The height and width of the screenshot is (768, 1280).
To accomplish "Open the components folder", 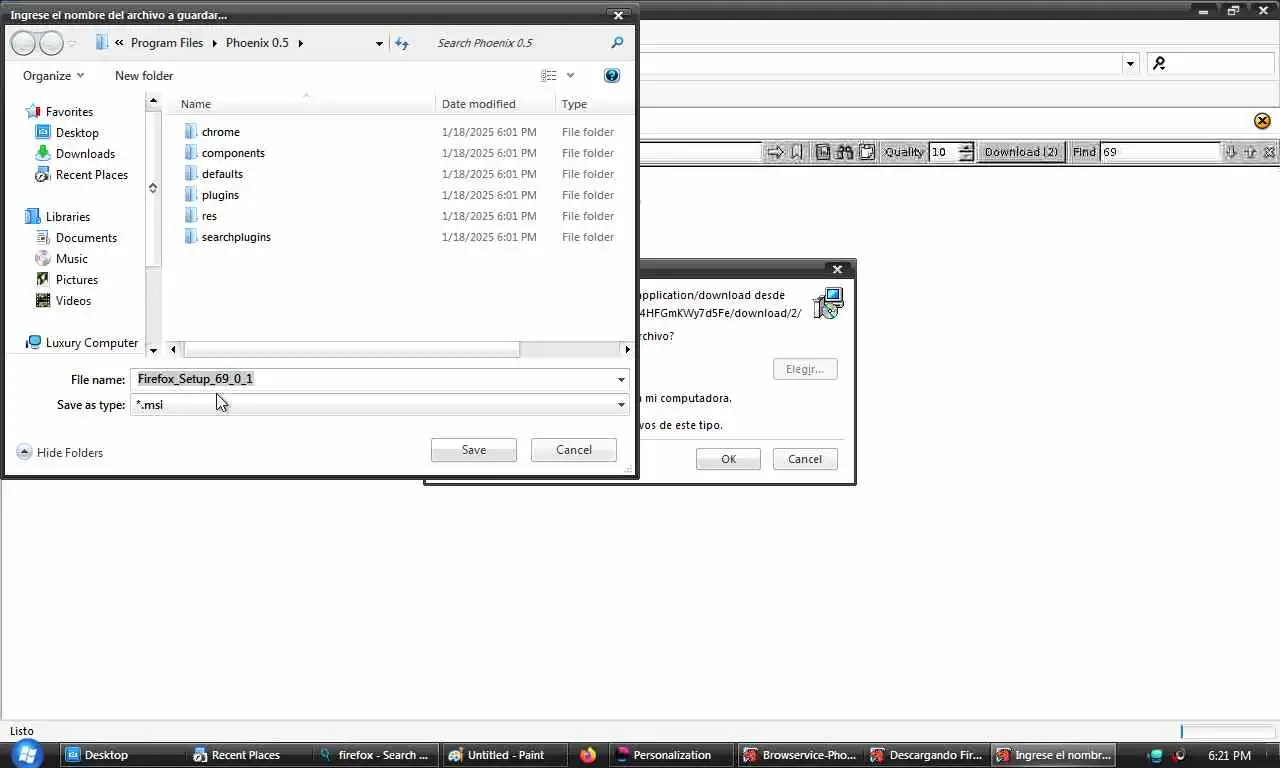I will pos(233,153).
